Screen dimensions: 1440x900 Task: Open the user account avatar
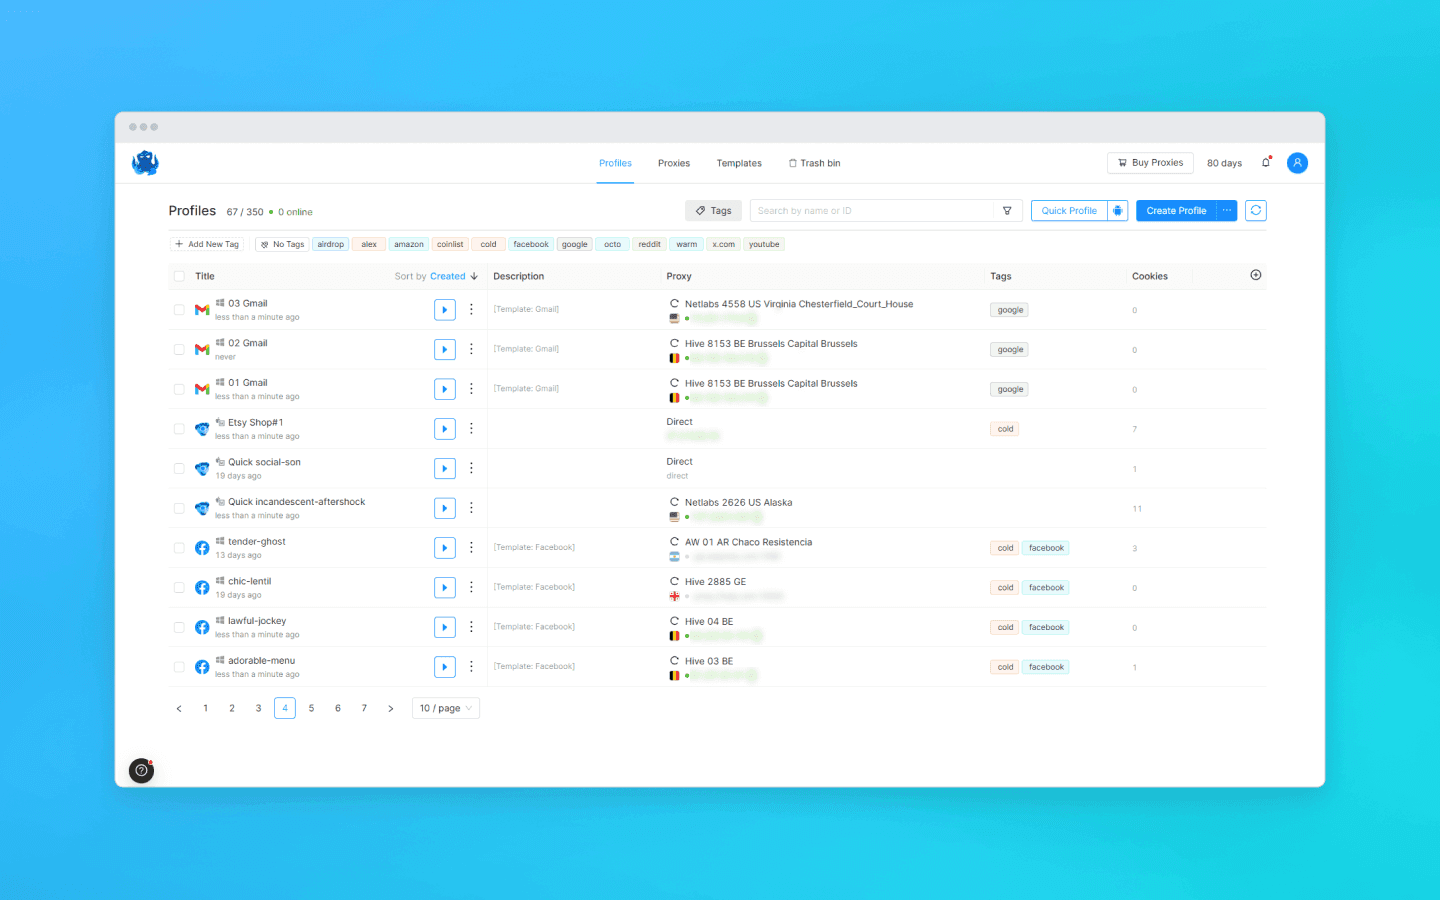click(1297, 163)
